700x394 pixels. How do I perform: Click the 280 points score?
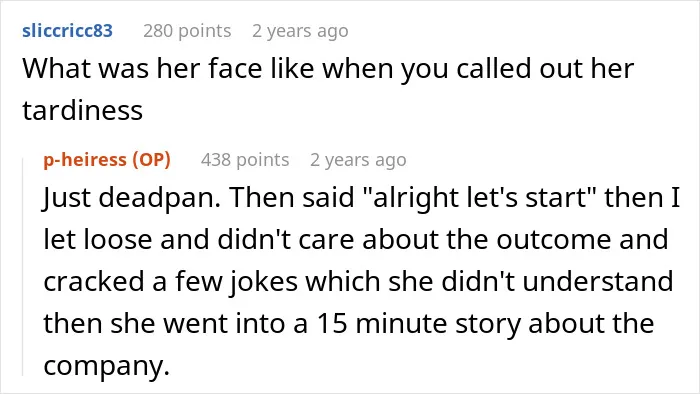click(187, 31)
